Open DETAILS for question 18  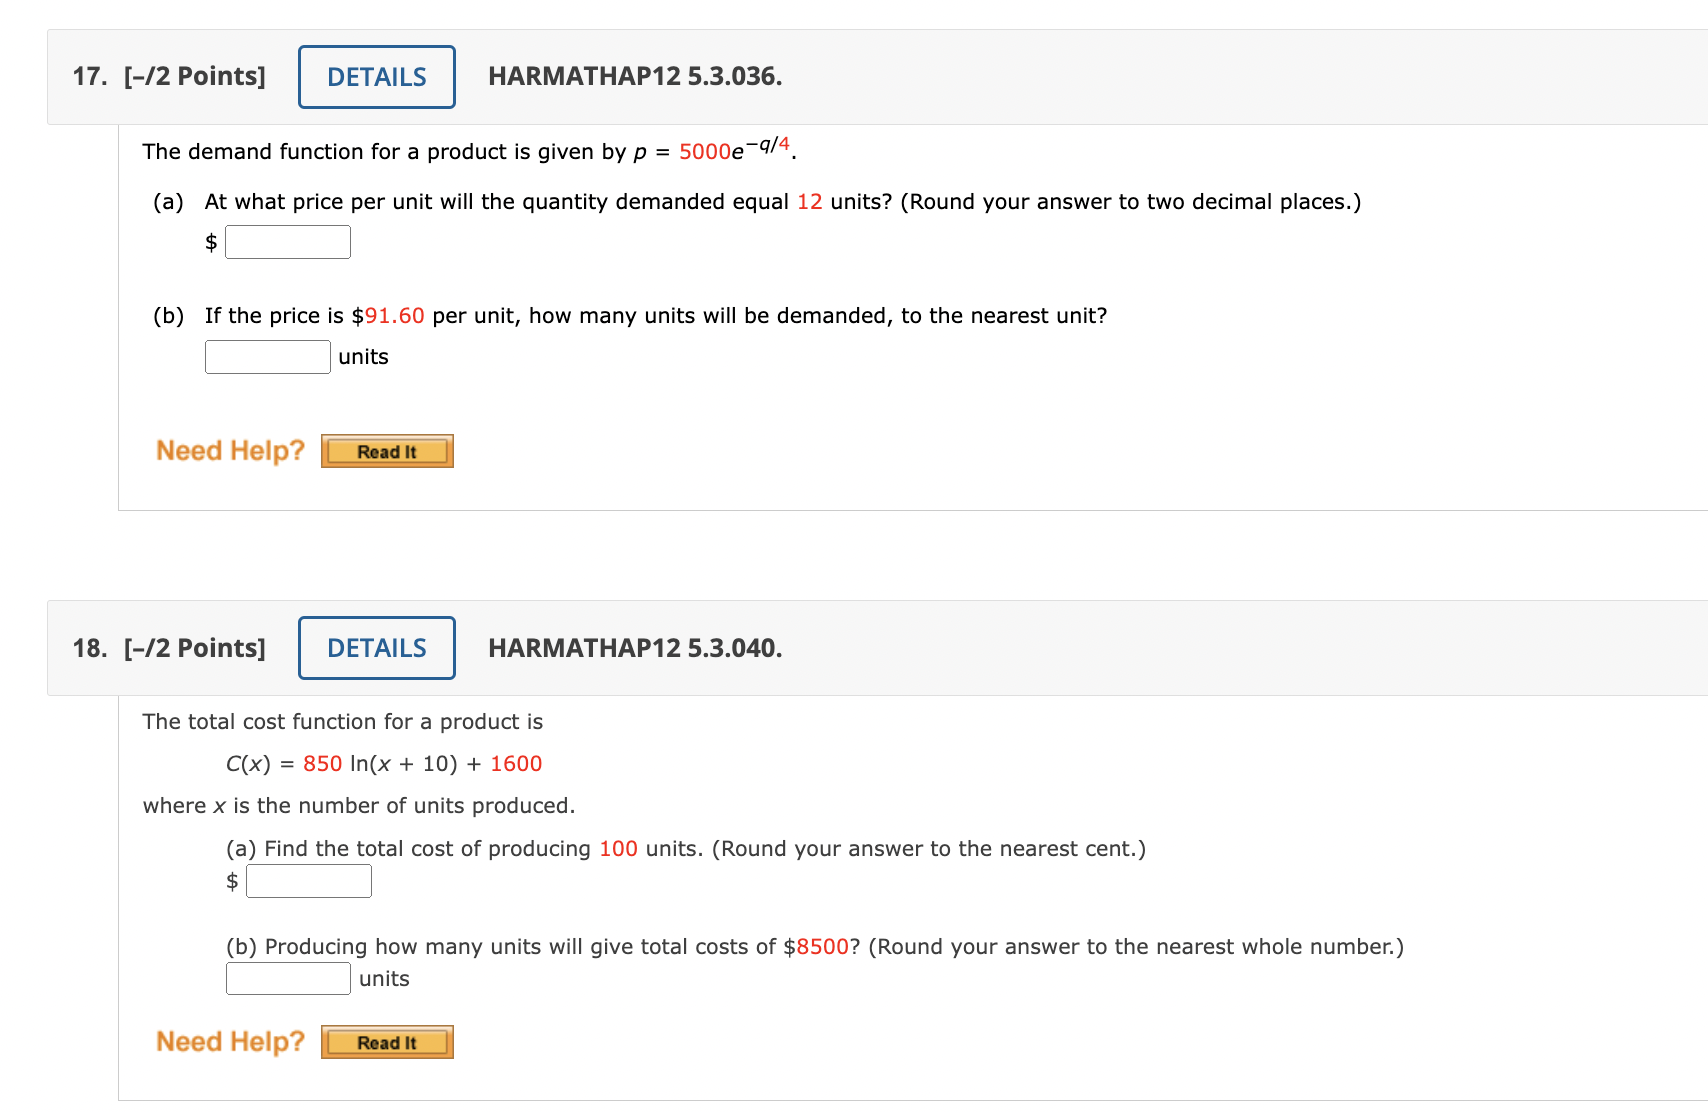pyautogui.click(x=376, y=647)
